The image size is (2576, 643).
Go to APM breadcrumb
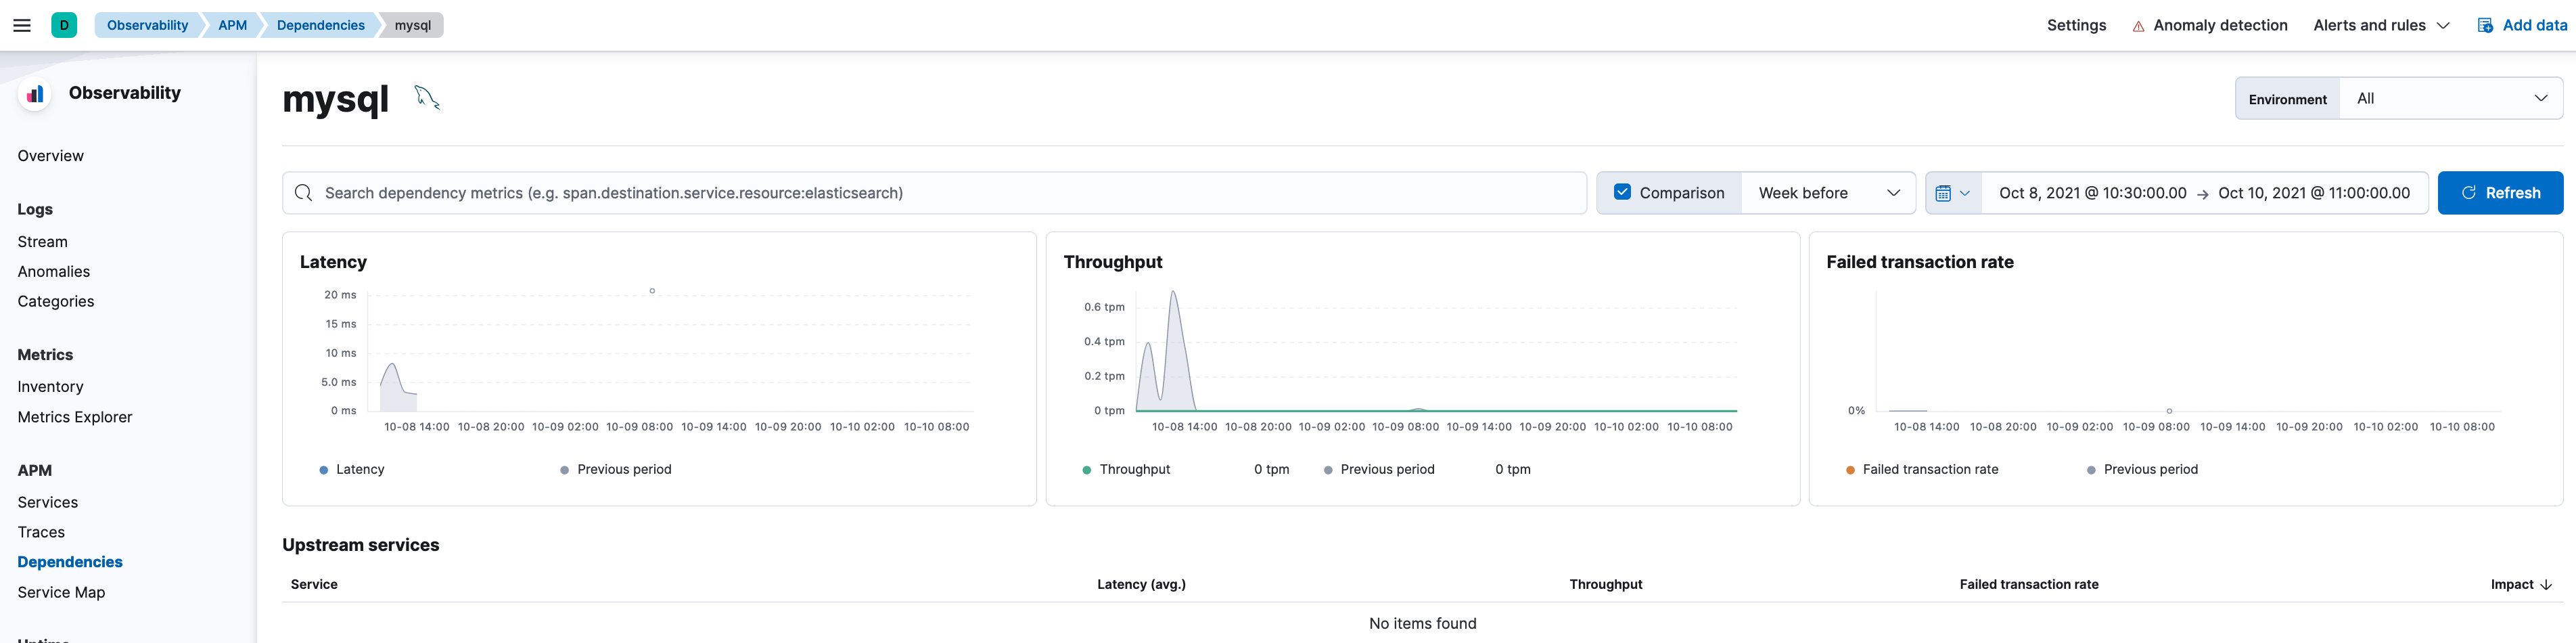click(233, 25)
